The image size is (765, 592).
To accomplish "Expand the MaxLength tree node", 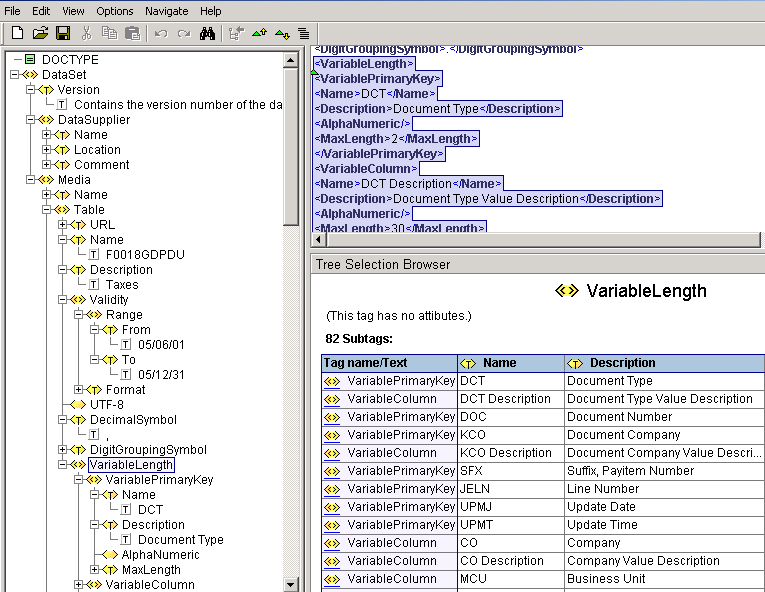I will (95, 570).
